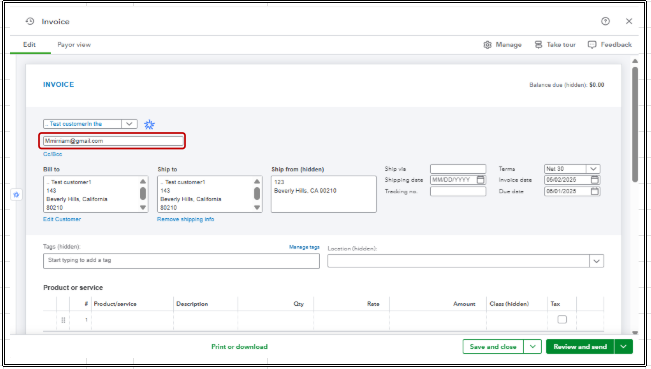The width and height of the screenshot is (651, 369).
Task: Switch to the Payor view tab
Action: click(74, 44)
